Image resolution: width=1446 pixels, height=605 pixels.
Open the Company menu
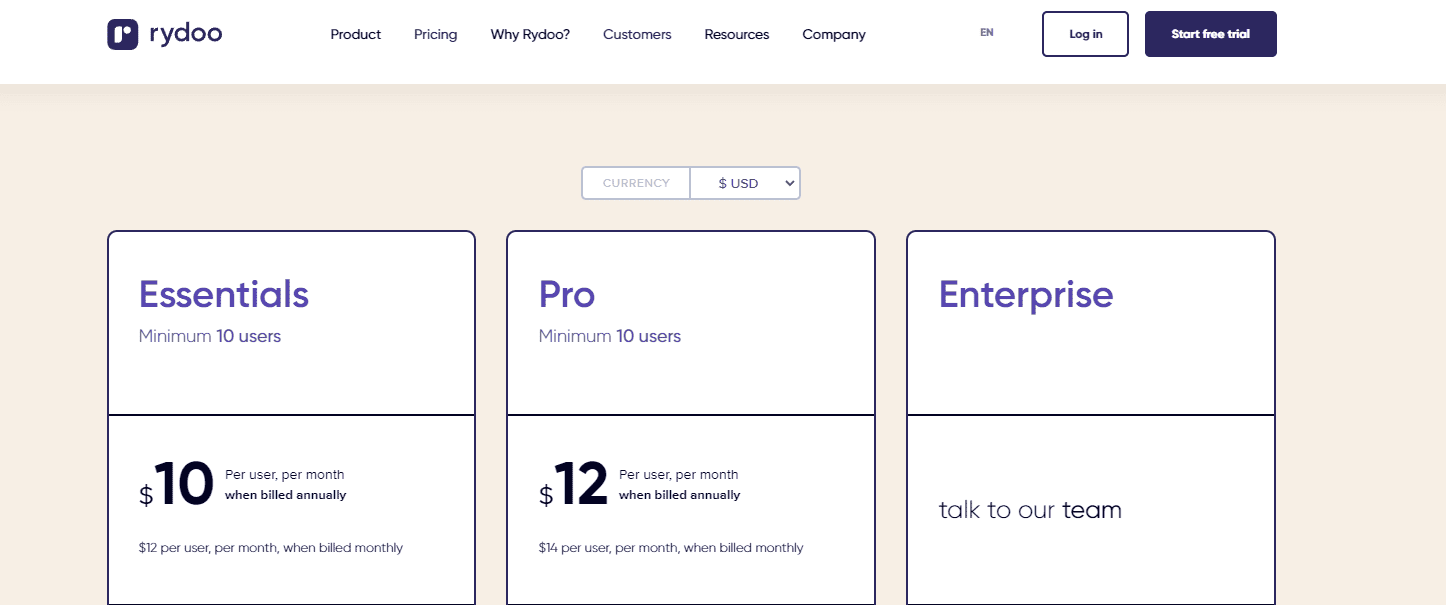(834, 34)
